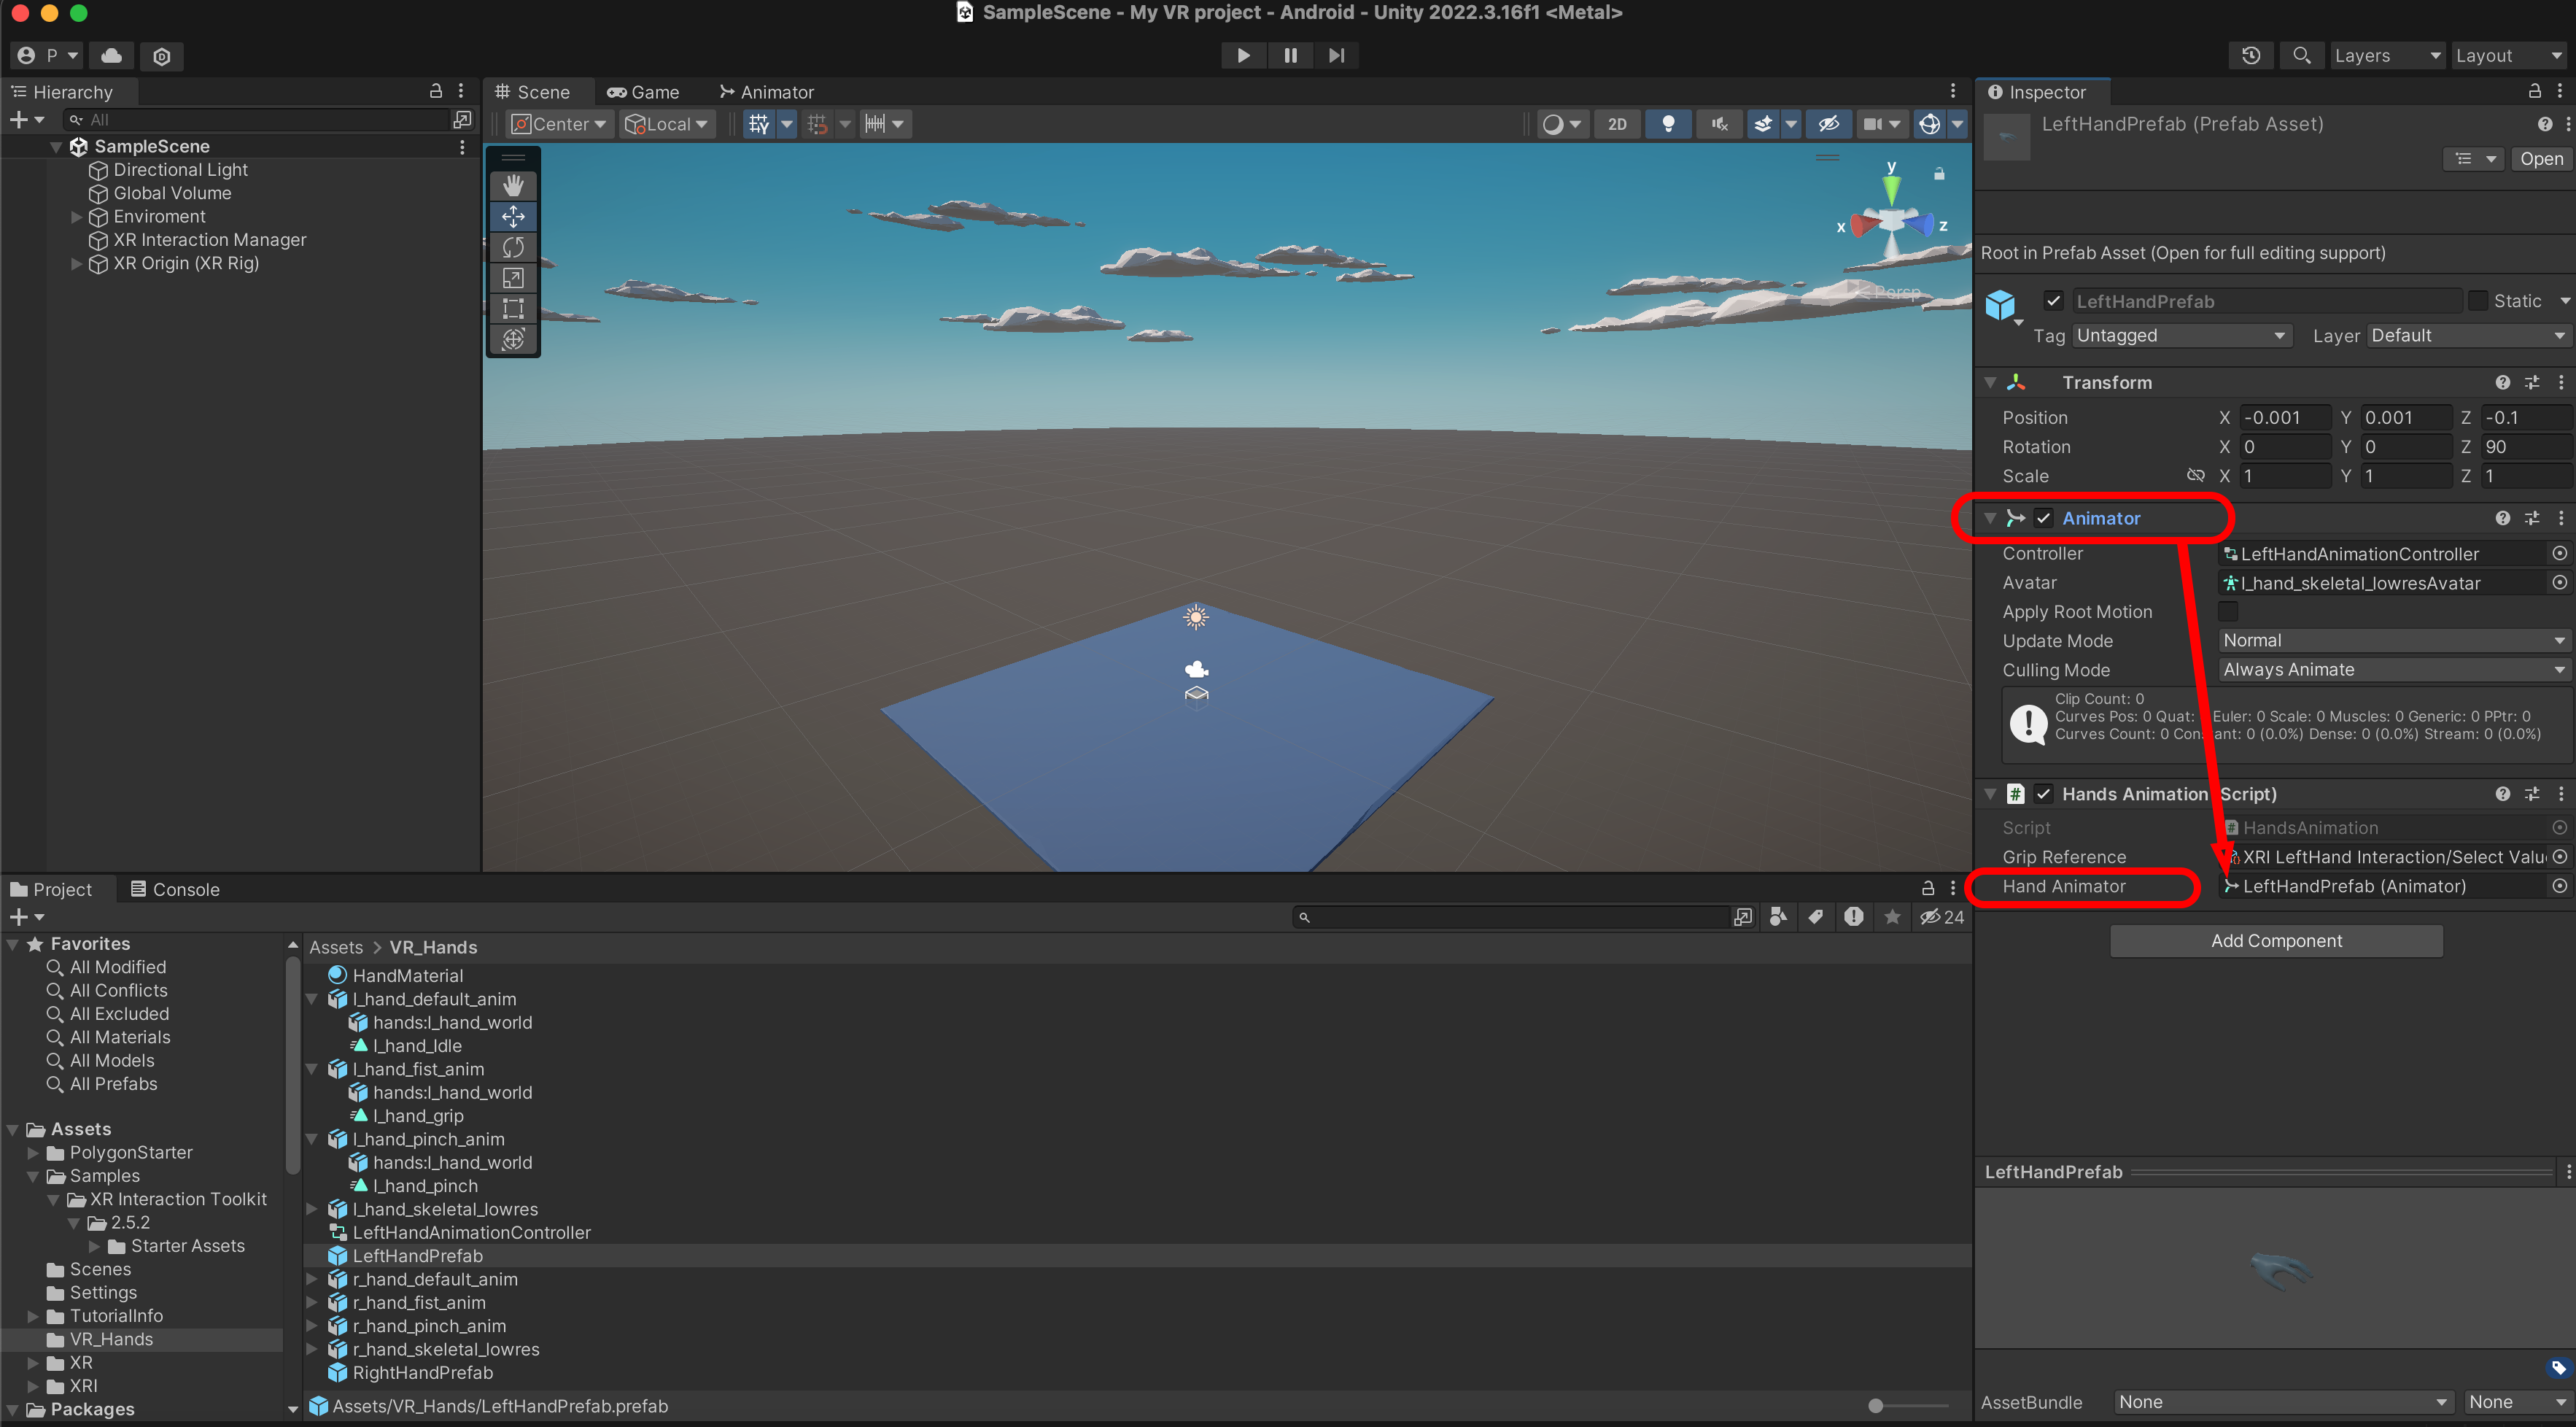Open the Tag Untagged dropdown
Screen dimensions: 2576x1427
[x=2181, y=336]
